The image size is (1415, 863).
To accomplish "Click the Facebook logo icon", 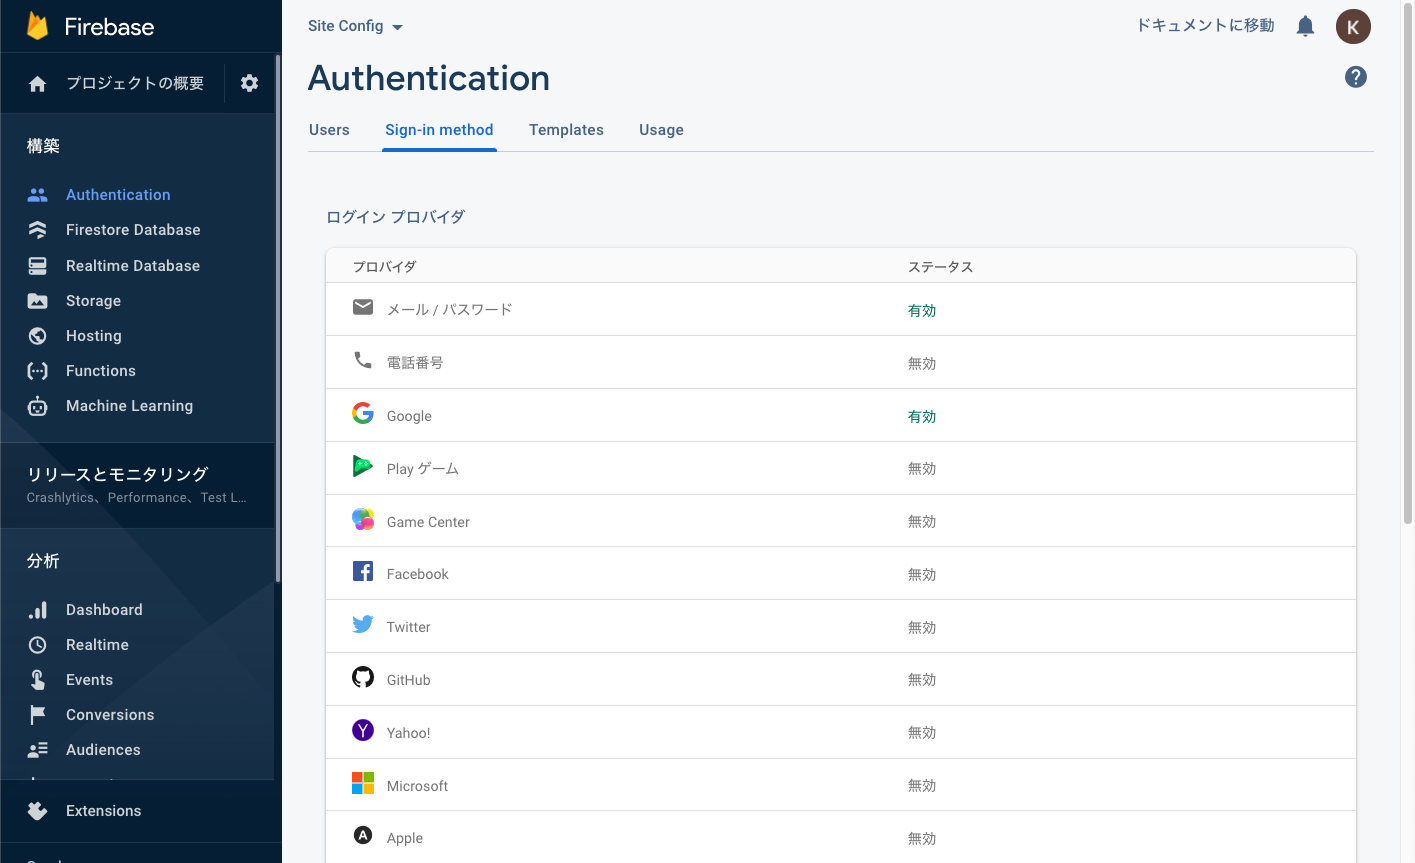I will [363, 571].
